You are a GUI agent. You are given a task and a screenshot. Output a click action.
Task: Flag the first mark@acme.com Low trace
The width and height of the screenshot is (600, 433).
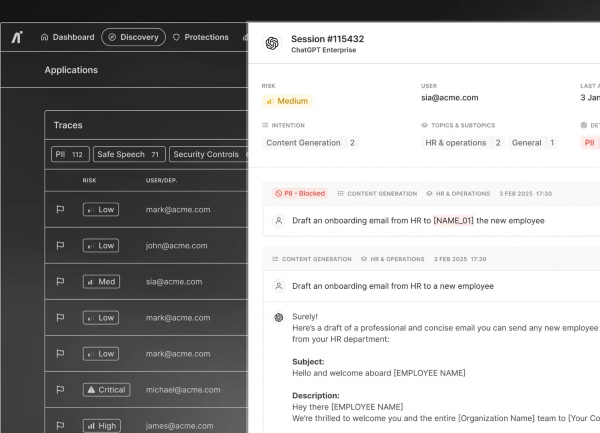coord(60,210)
